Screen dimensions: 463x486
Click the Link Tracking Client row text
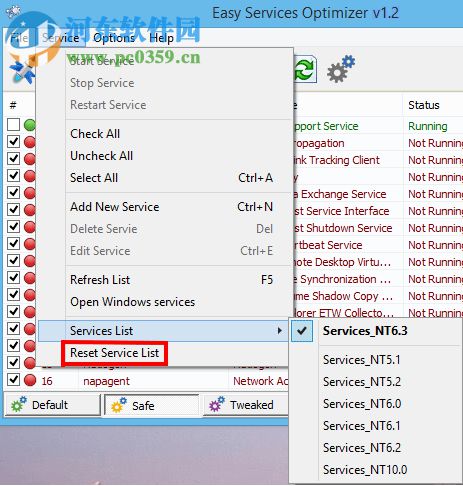337,160
